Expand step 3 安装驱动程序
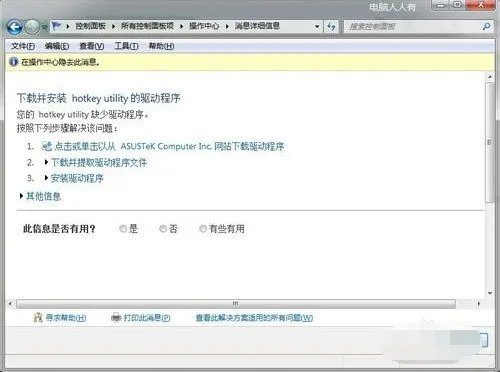The width and height of the screenshot is (500, 372). click(77, 178)
